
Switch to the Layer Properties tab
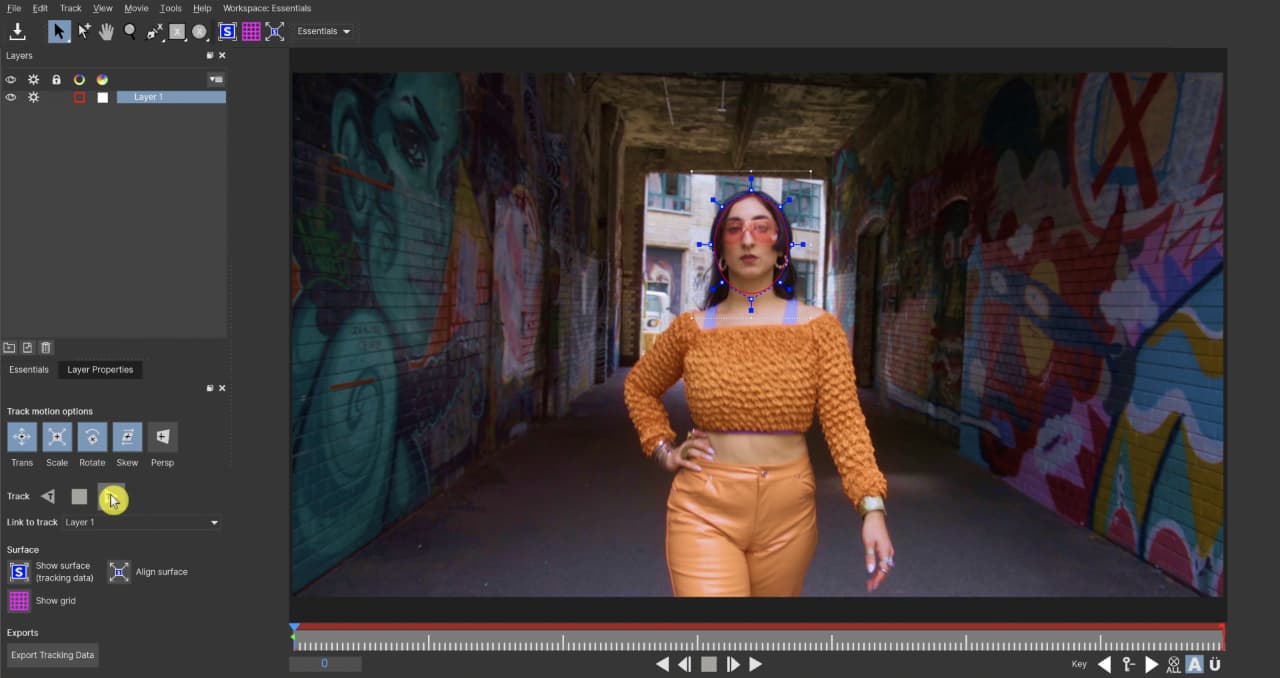coord(100,370)
